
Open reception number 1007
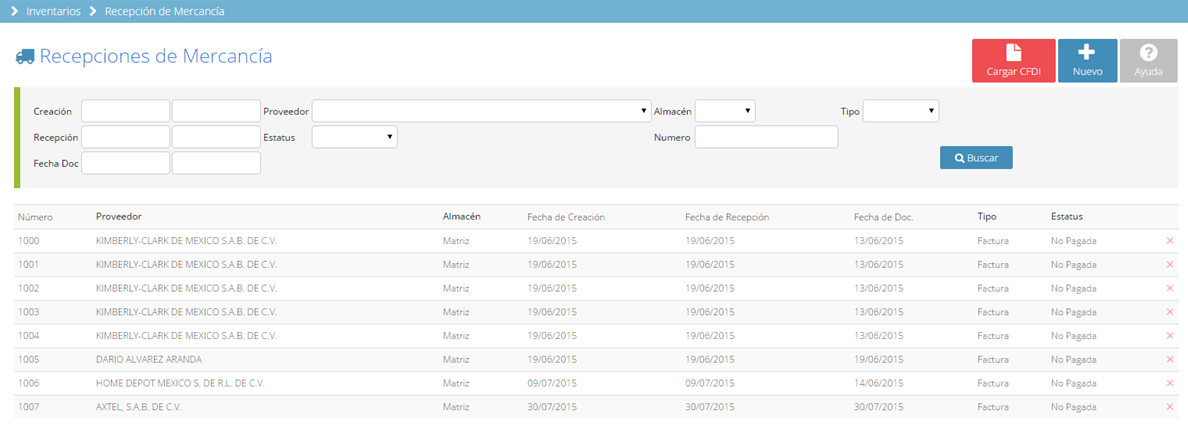(29, 406)
